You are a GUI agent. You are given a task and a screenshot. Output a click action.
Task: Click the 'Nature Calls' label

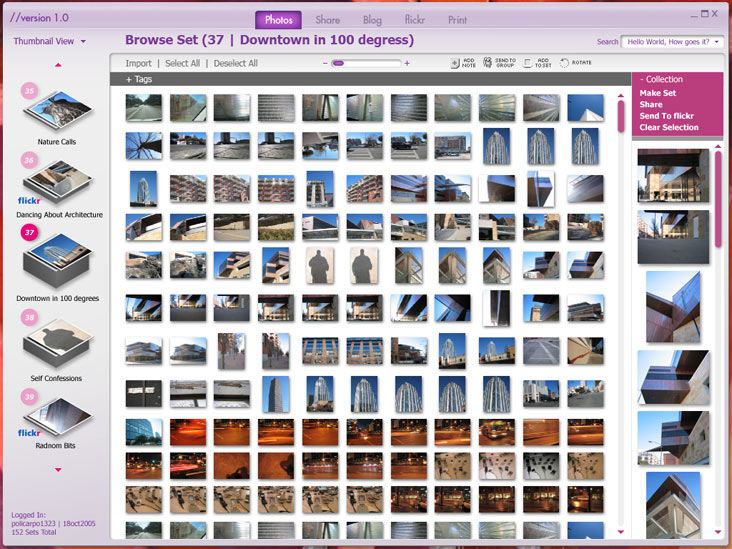[56, 141]
